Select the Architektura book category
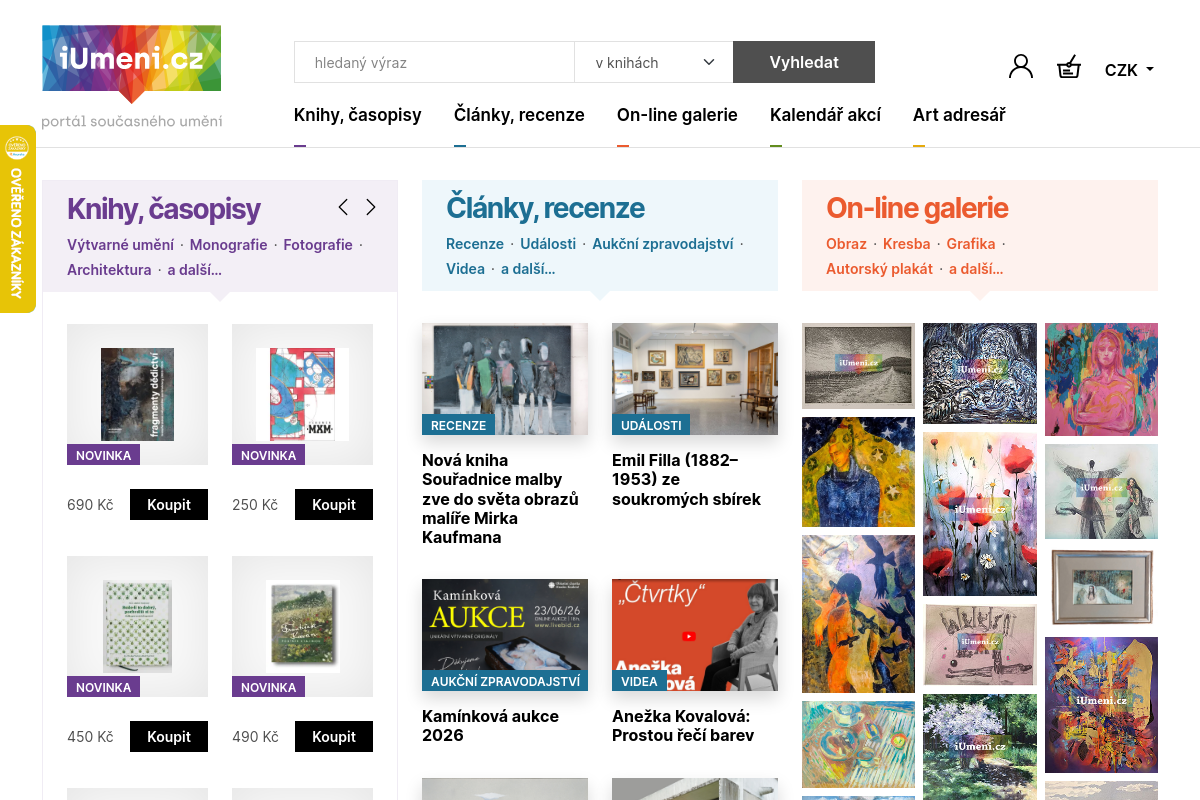Screen dimensions: 1200x800 (109, 269)
